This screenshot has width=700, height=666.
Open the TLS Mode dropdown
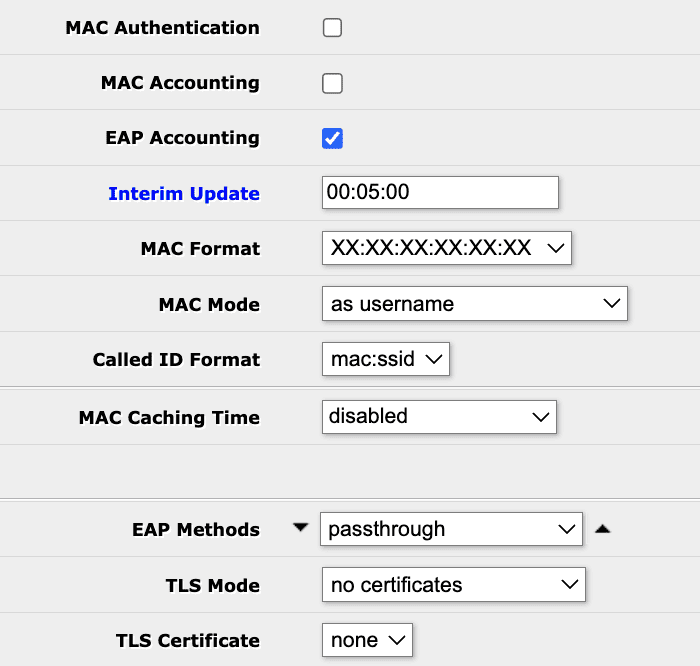point(454,585)
